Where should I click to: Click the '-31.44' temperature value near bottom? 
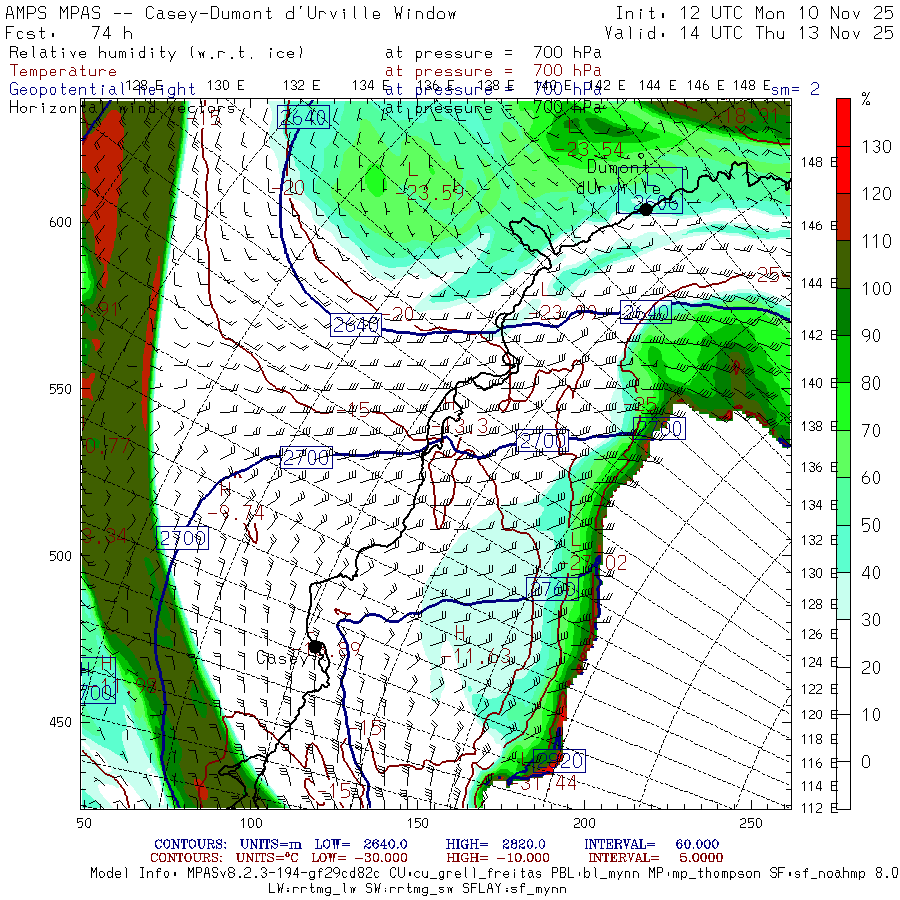[542, 783]
